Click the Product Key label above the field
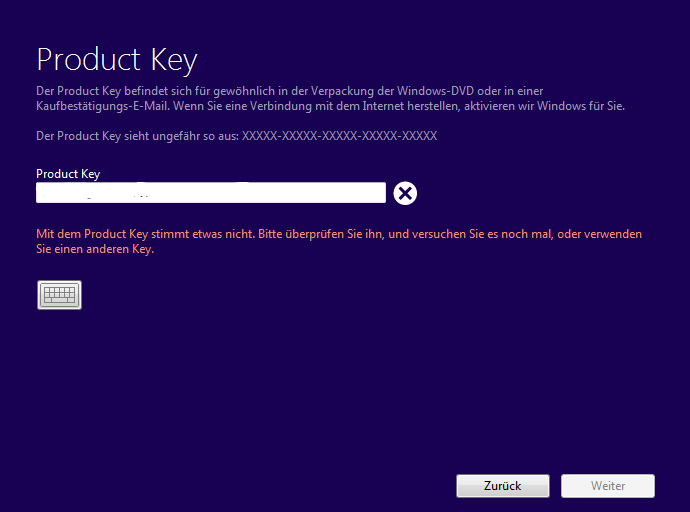 [x=68, y=174]
